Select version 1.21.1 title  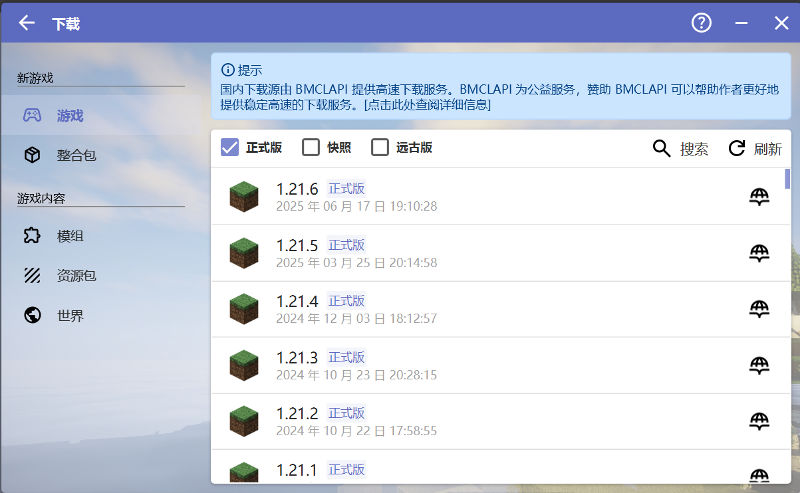coord(296,470)
